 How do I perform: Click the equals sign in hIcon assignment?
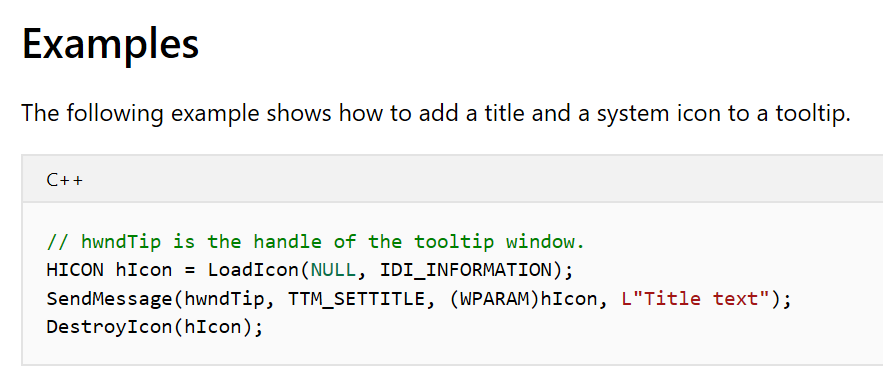tap(190, 271)
